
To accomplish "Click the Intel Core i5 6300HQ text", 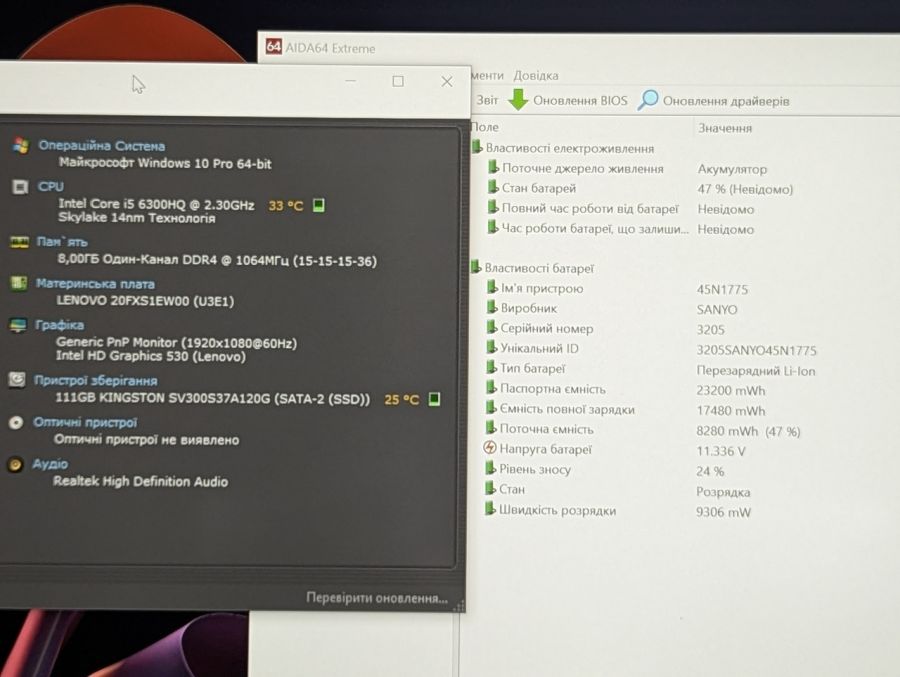I will pyautogui.click(x=156, y=204).
